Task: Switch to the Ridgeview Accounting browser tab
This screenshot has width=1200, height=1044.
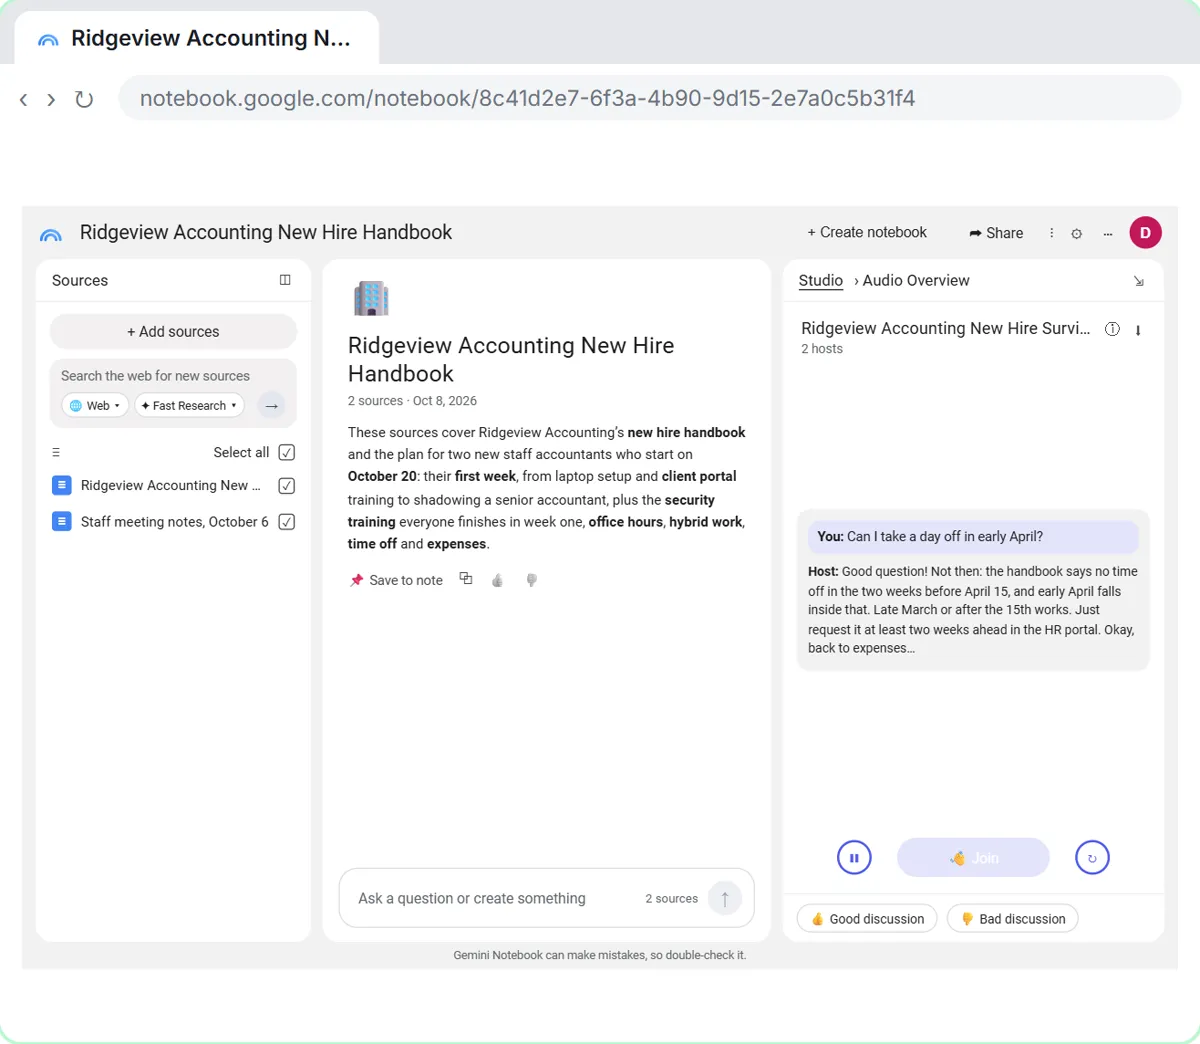Action: tap(196, 38)
